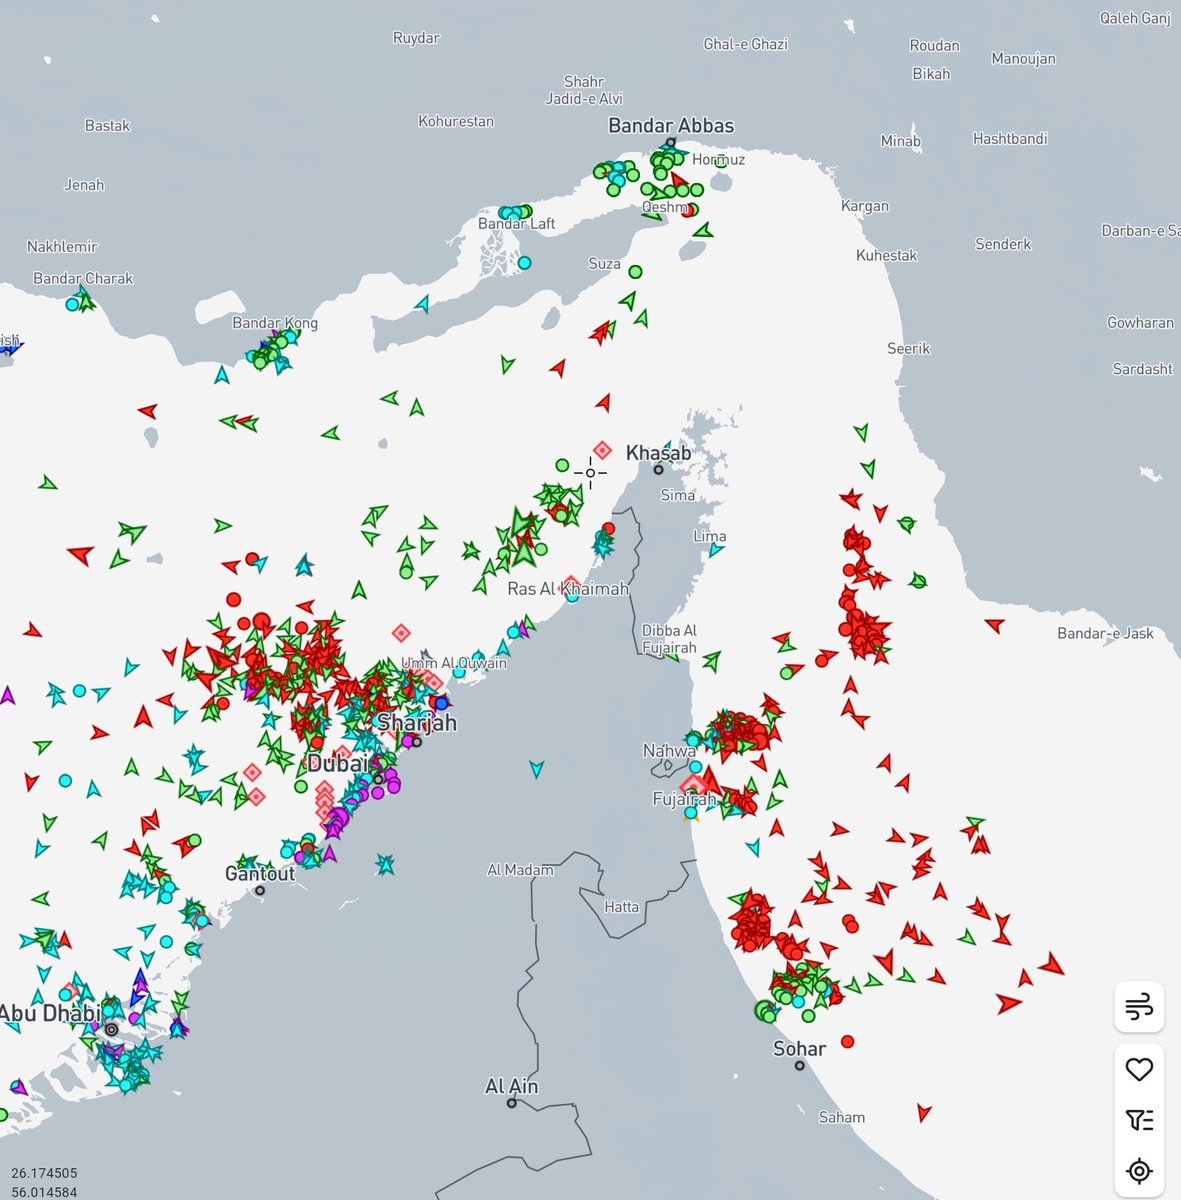Click the Ras Al Khaimah label

(568, 589)
